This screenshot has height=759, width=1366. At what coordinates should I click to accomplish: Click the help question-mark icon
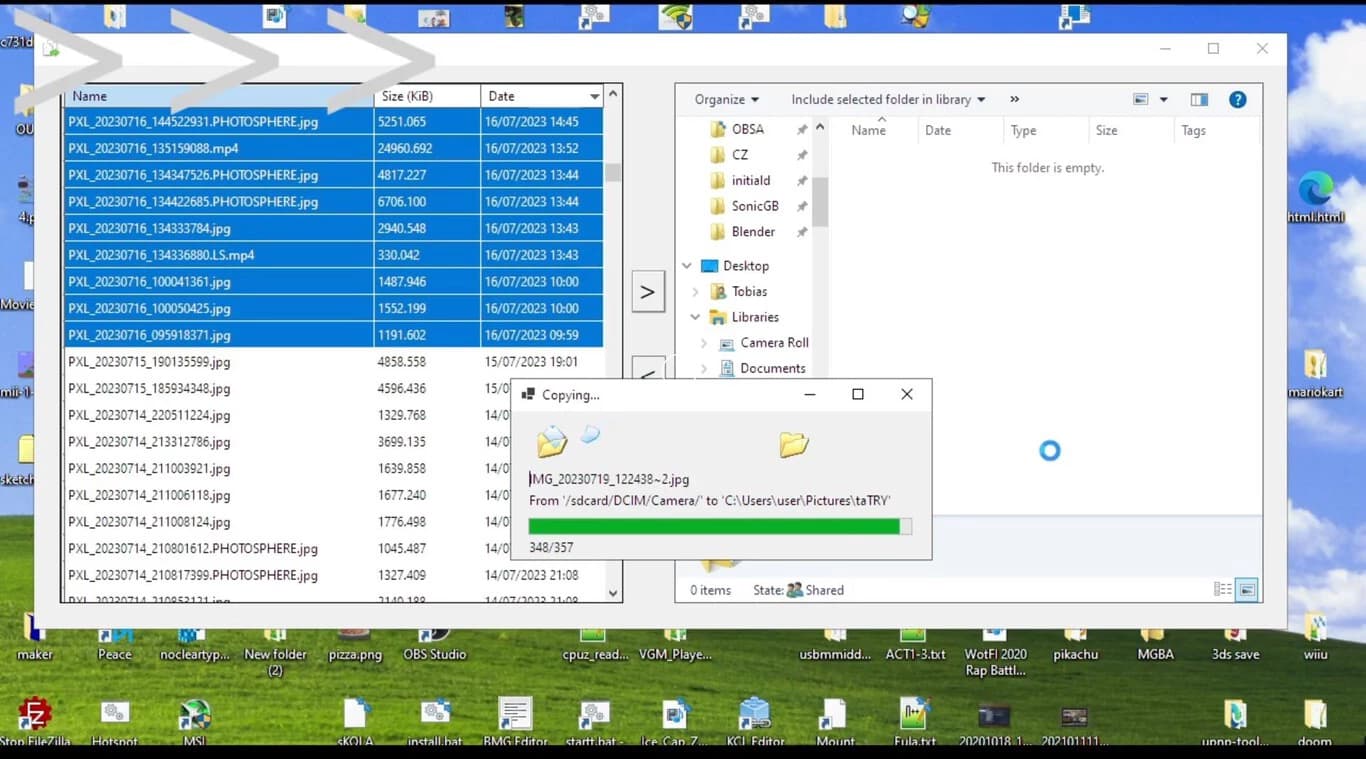coord(1237,99)
